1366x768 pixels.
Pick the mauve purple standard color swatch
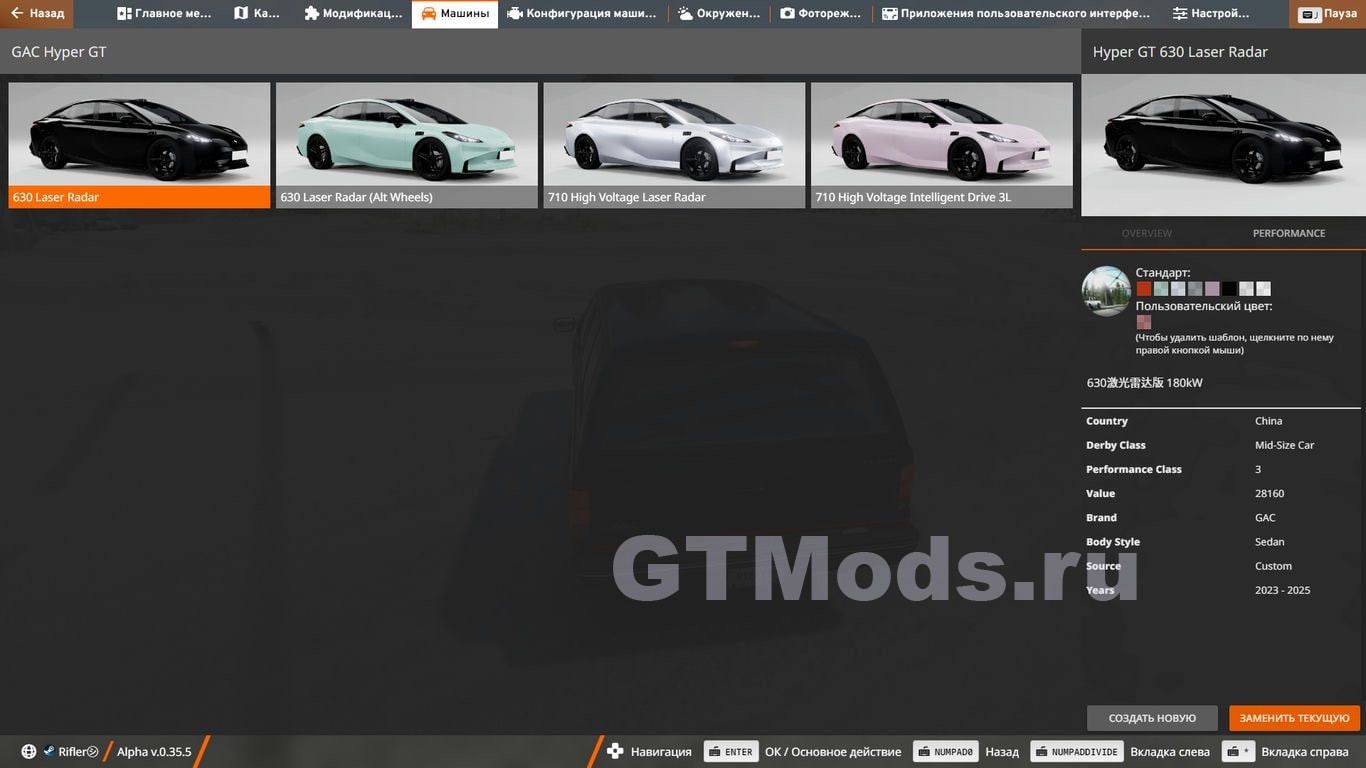(x=1212, y=289)
